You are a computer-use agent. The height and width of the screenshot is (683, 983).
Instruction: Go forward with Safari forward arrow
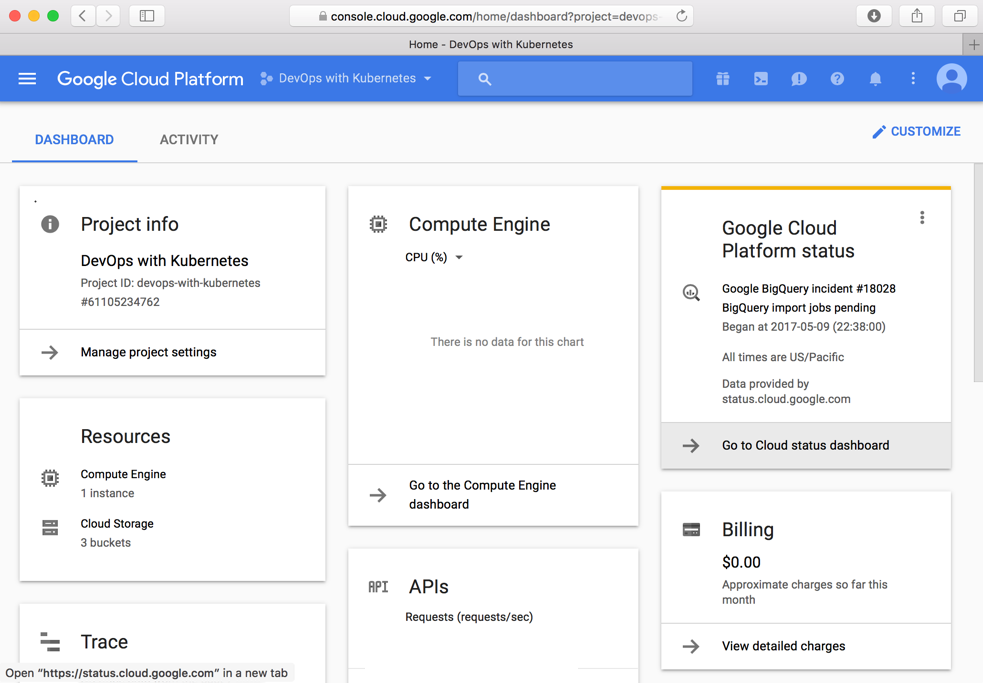pyautogui.click(x=108, y=16)
